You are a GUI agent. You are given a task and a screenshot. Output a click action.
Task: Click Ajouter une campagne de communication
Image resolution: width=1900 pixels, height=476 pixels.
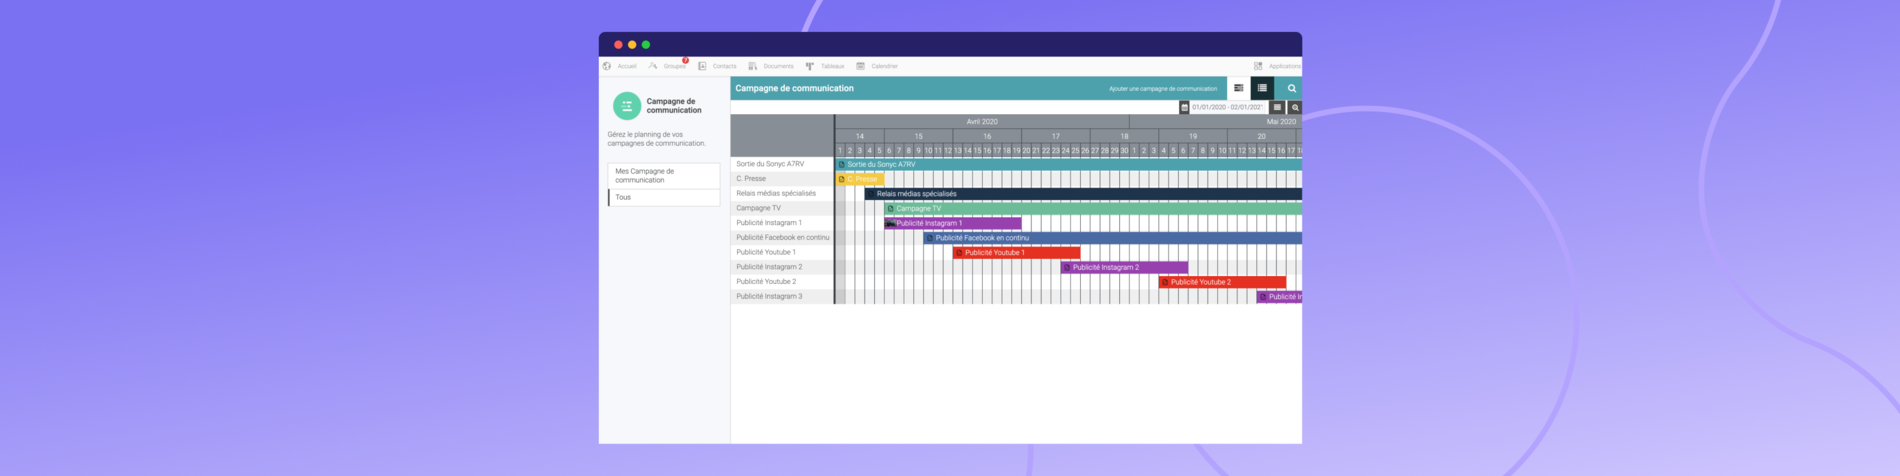click(1163, 89)
